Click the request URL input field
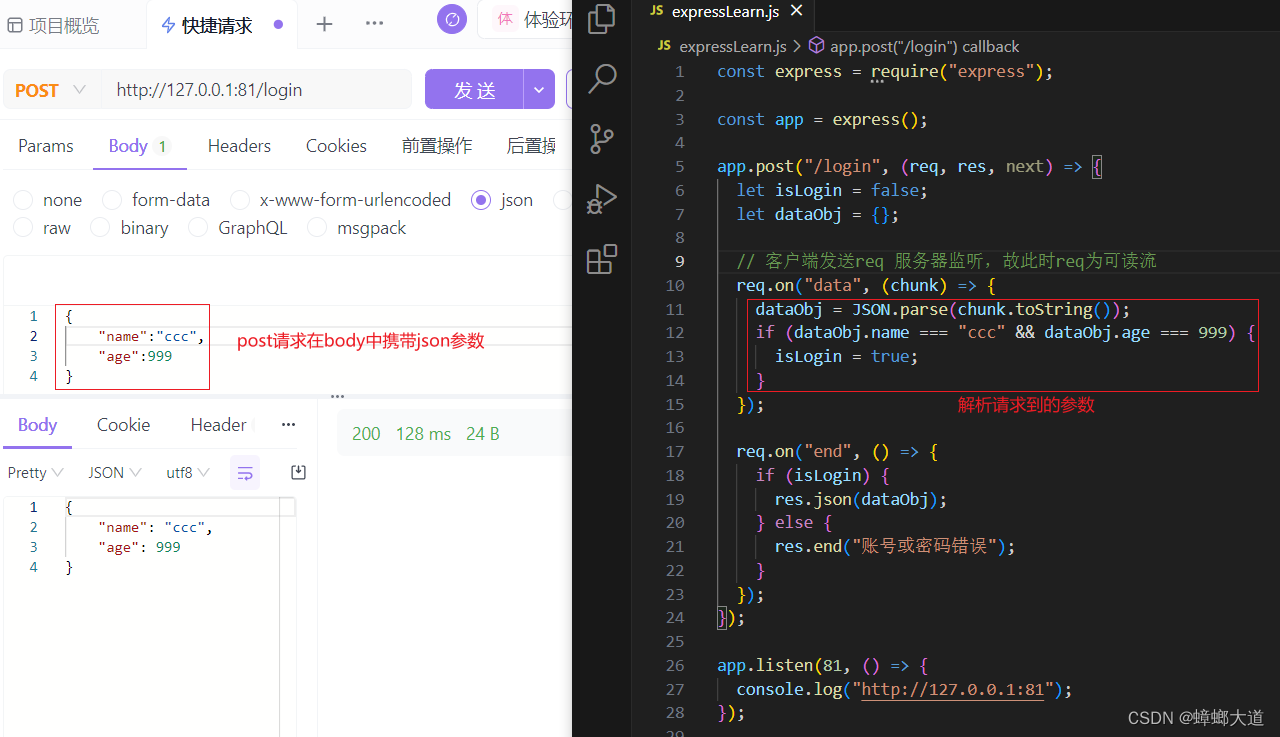Image resolution: width=1280 pixels, height=737 pixels. tap(255, 90)
